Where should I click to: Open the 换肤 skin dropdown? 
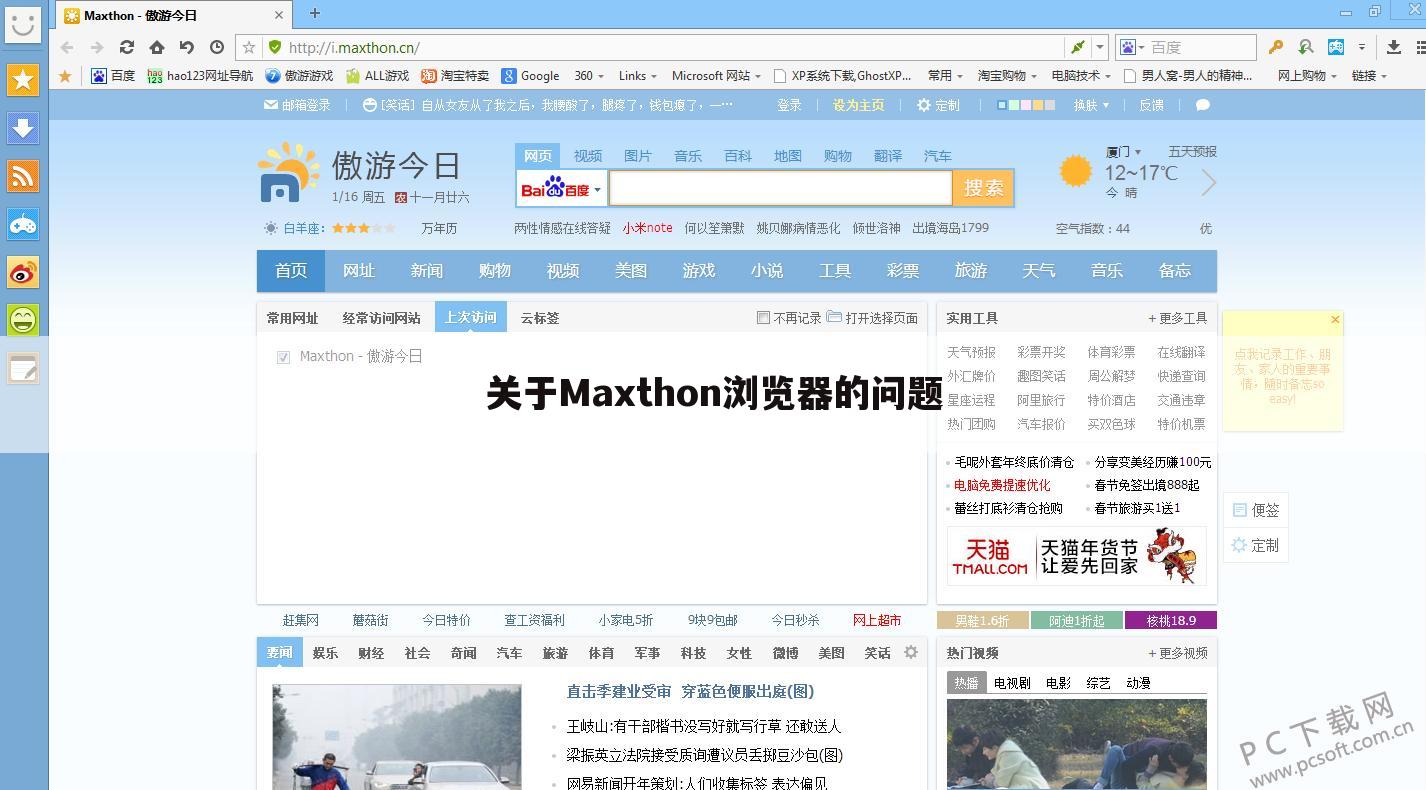tap(1092, 105)
